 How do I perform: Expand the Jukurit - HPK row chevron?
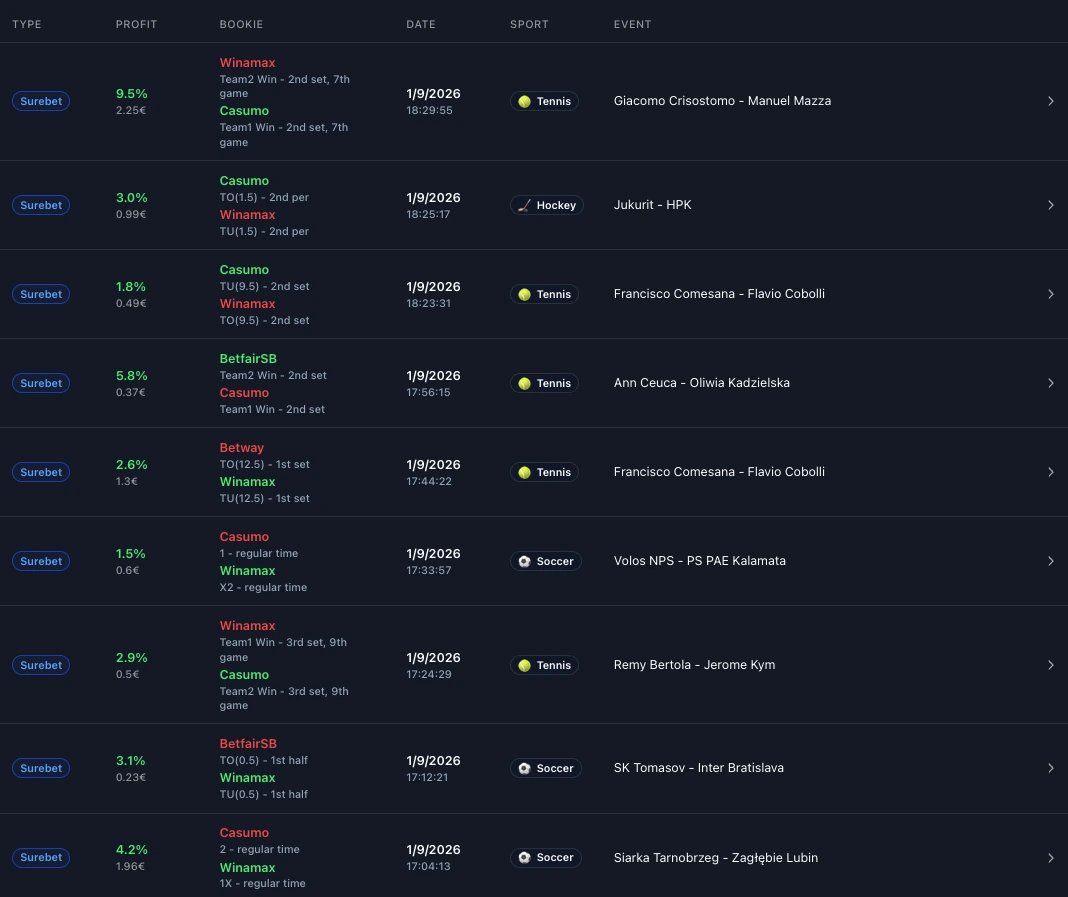[x=1051, y=205]
